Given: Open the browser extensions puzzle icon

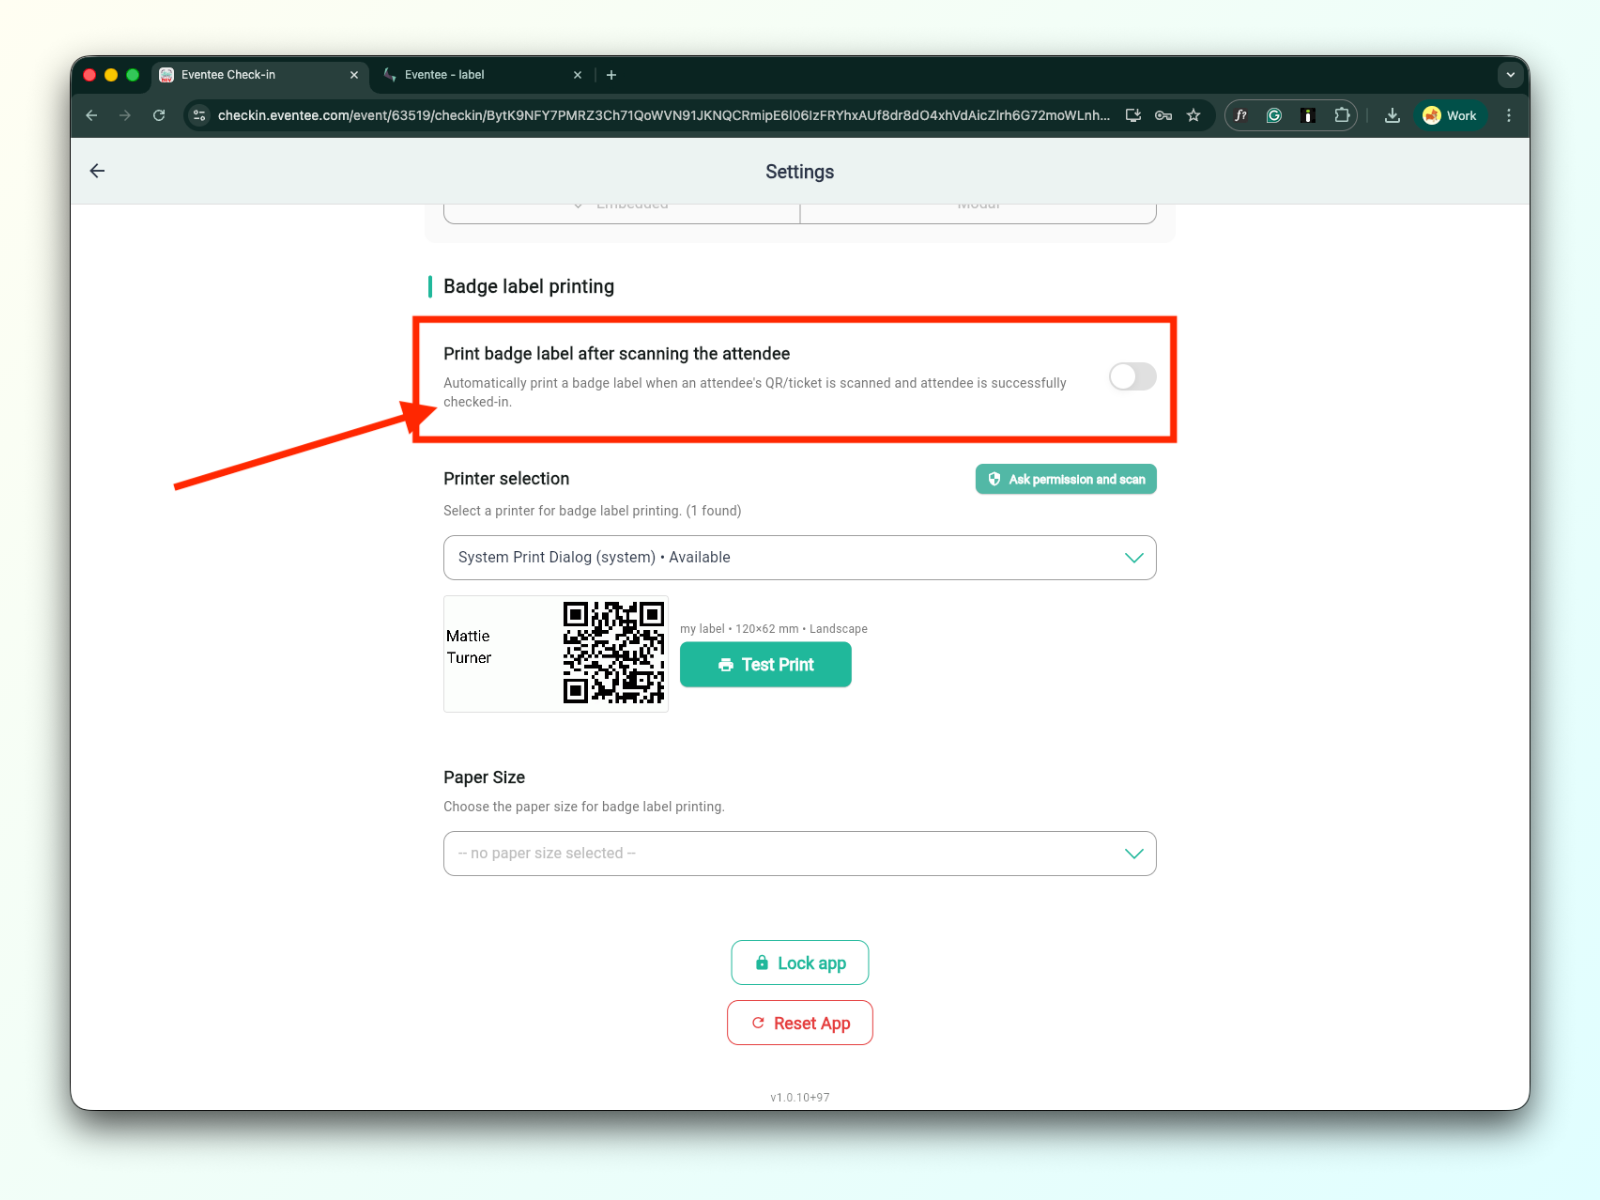Looking at the screenshot, I should click(1342, 115).
